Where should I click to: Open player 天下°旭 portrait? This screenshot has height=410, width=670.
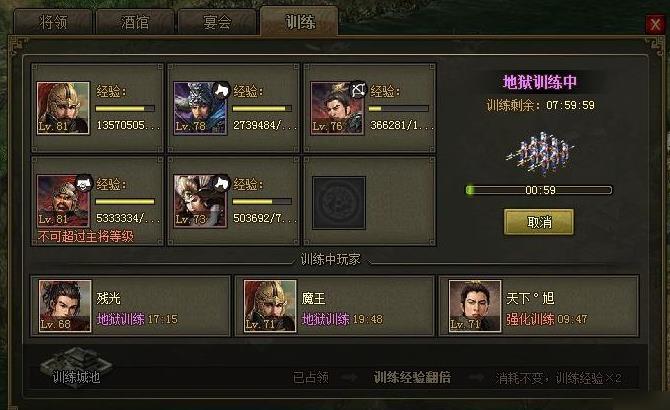475,306
